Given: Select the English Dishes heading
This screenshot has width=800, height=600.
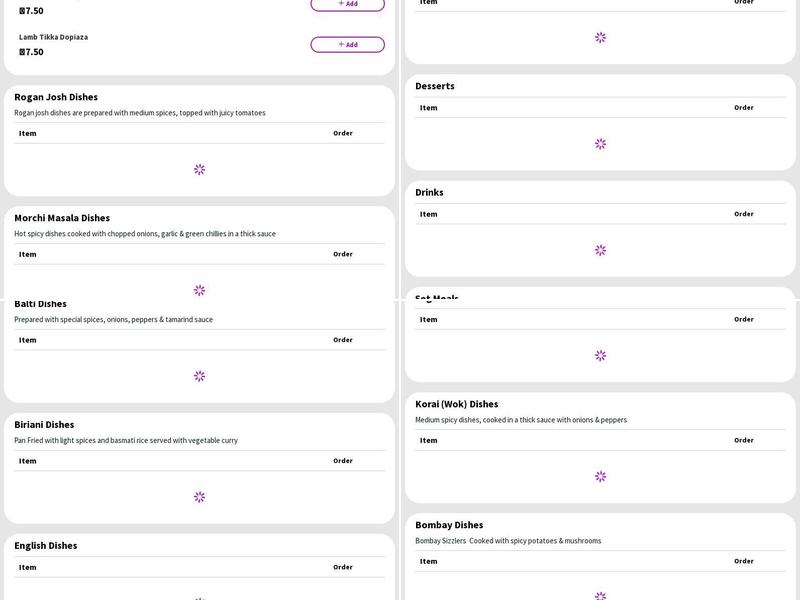Looking at the screenshot, I should coord(45,546).
